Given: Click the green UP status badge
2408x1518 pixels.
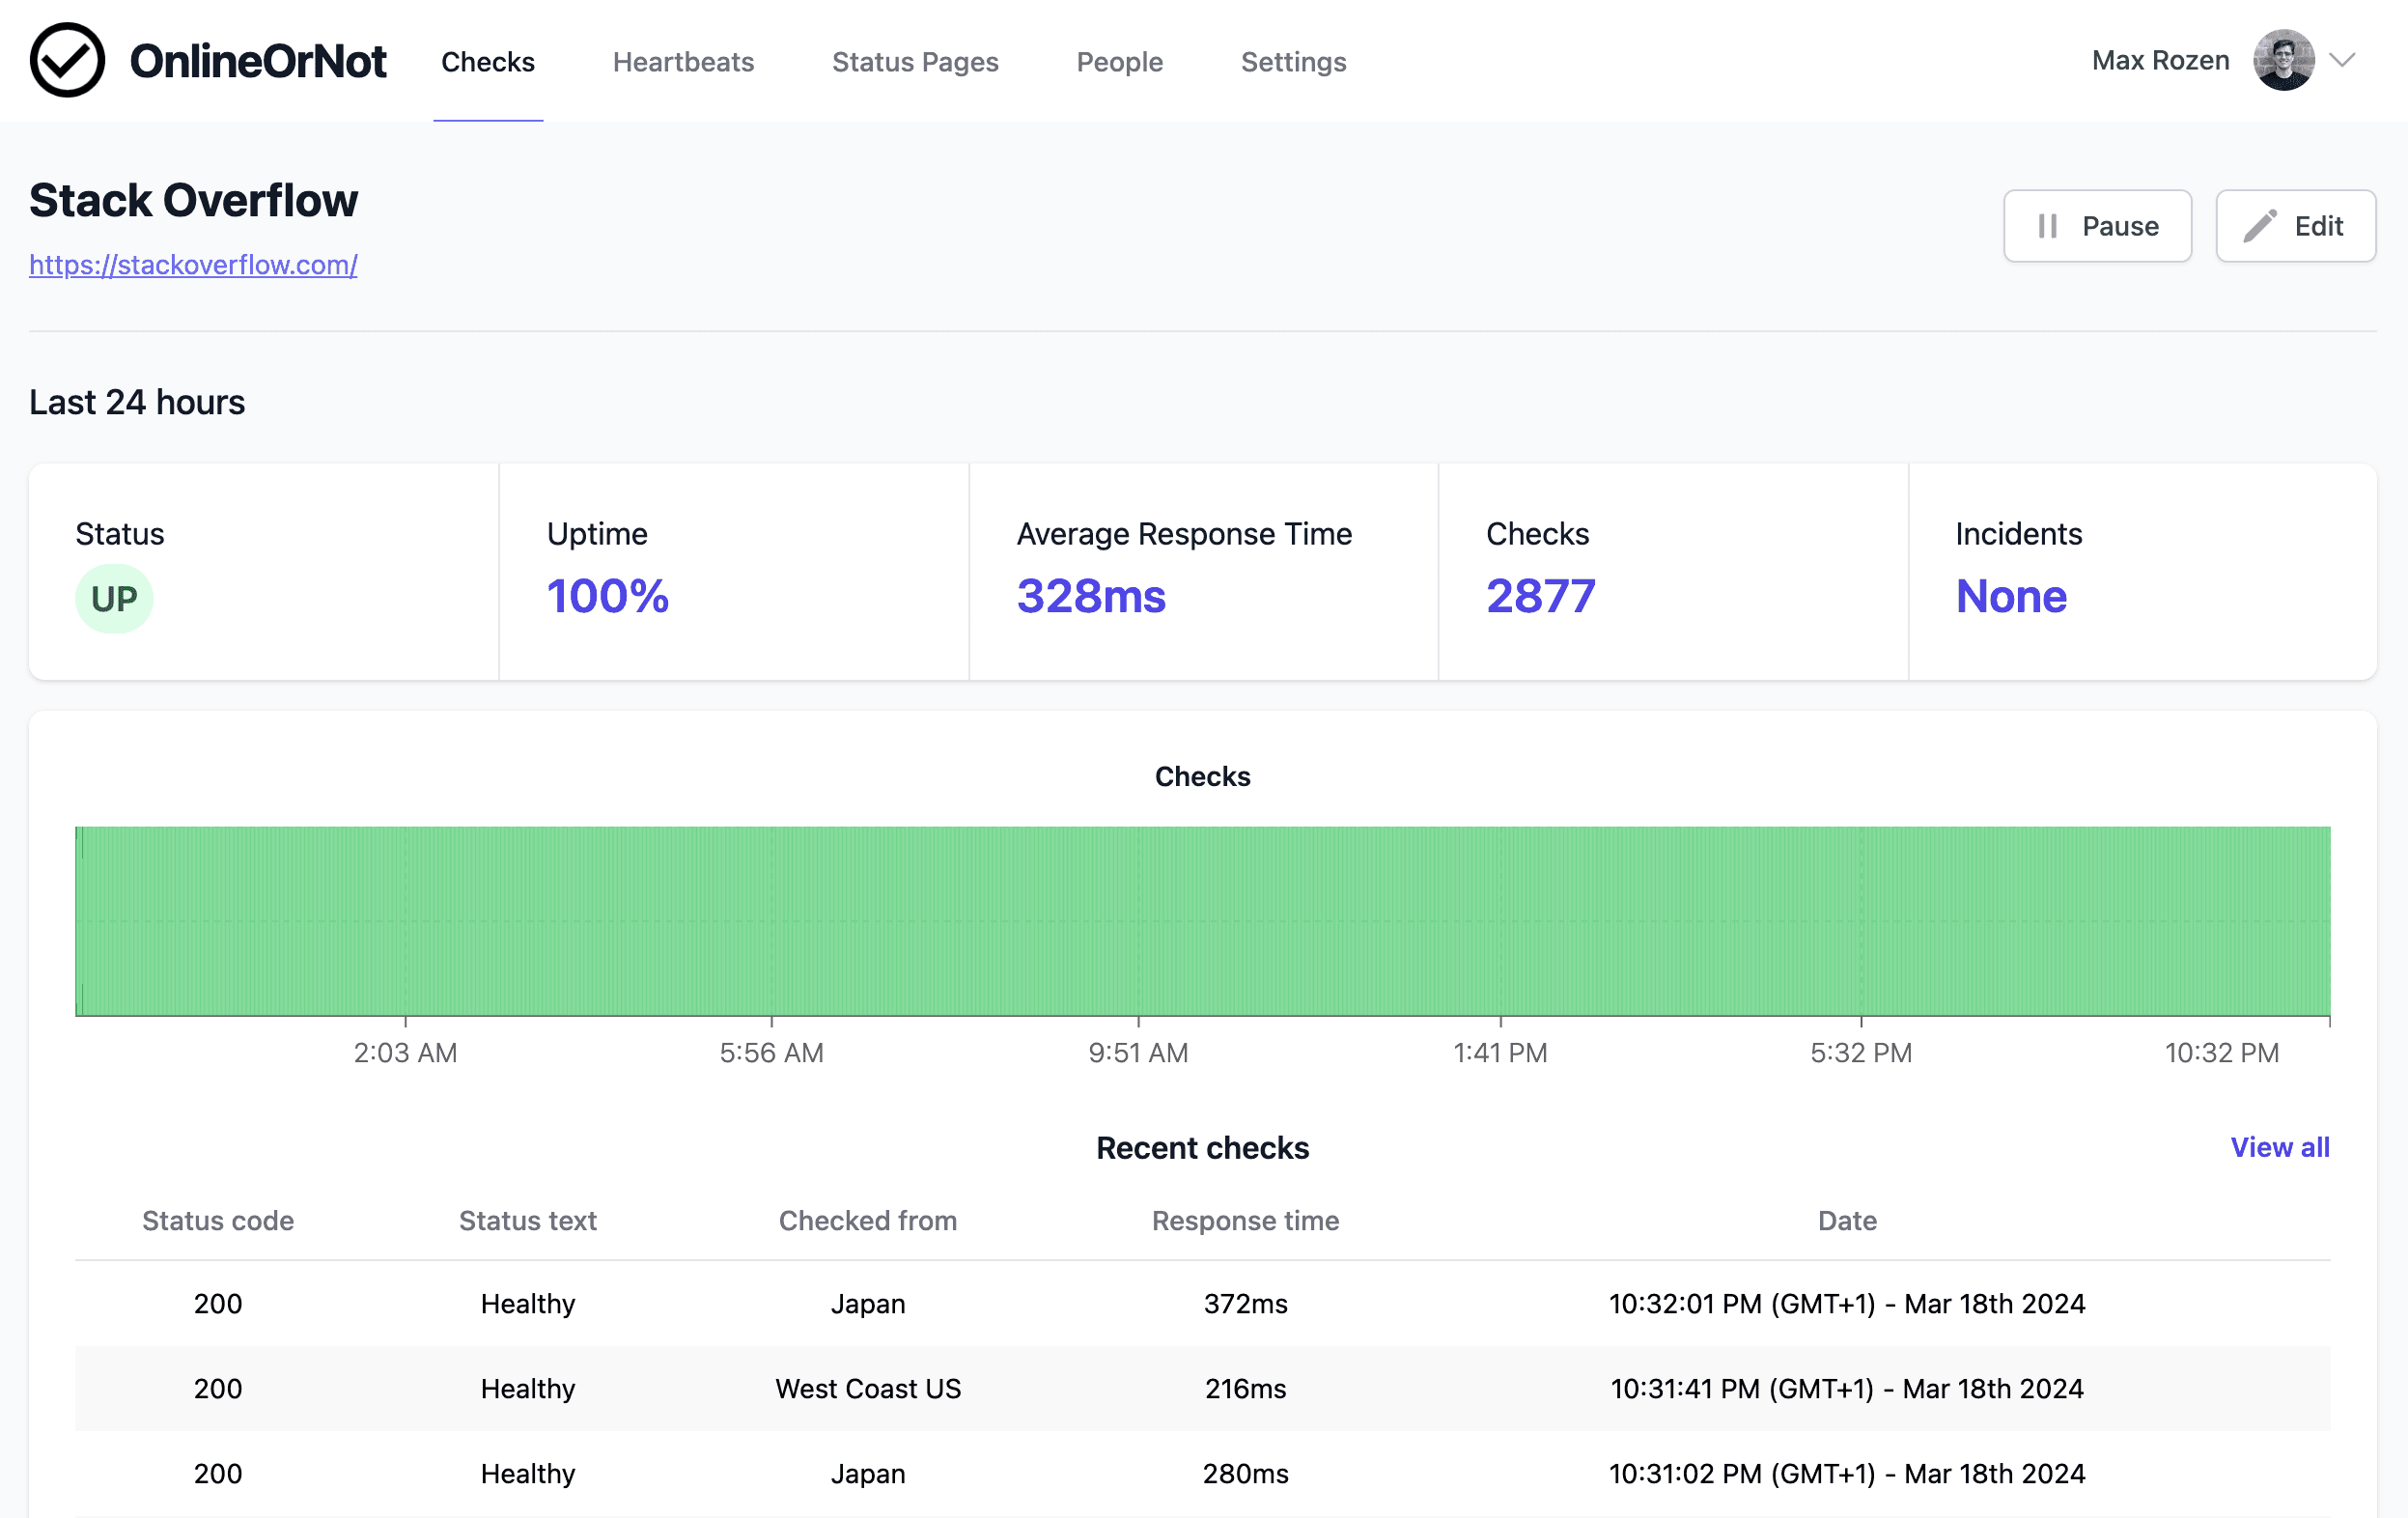Looking at the screenshot, I should (114, 599).
